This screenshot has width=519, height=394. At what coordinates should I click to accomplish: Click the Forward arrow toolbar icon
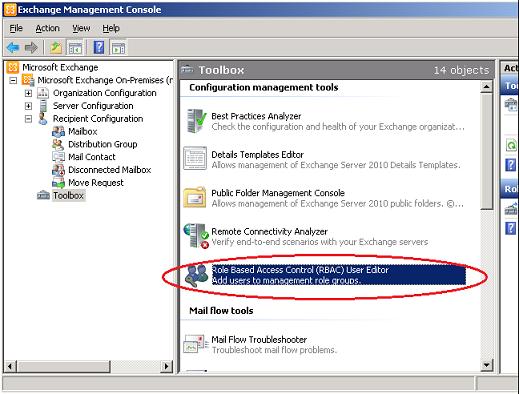click(31, 48)
